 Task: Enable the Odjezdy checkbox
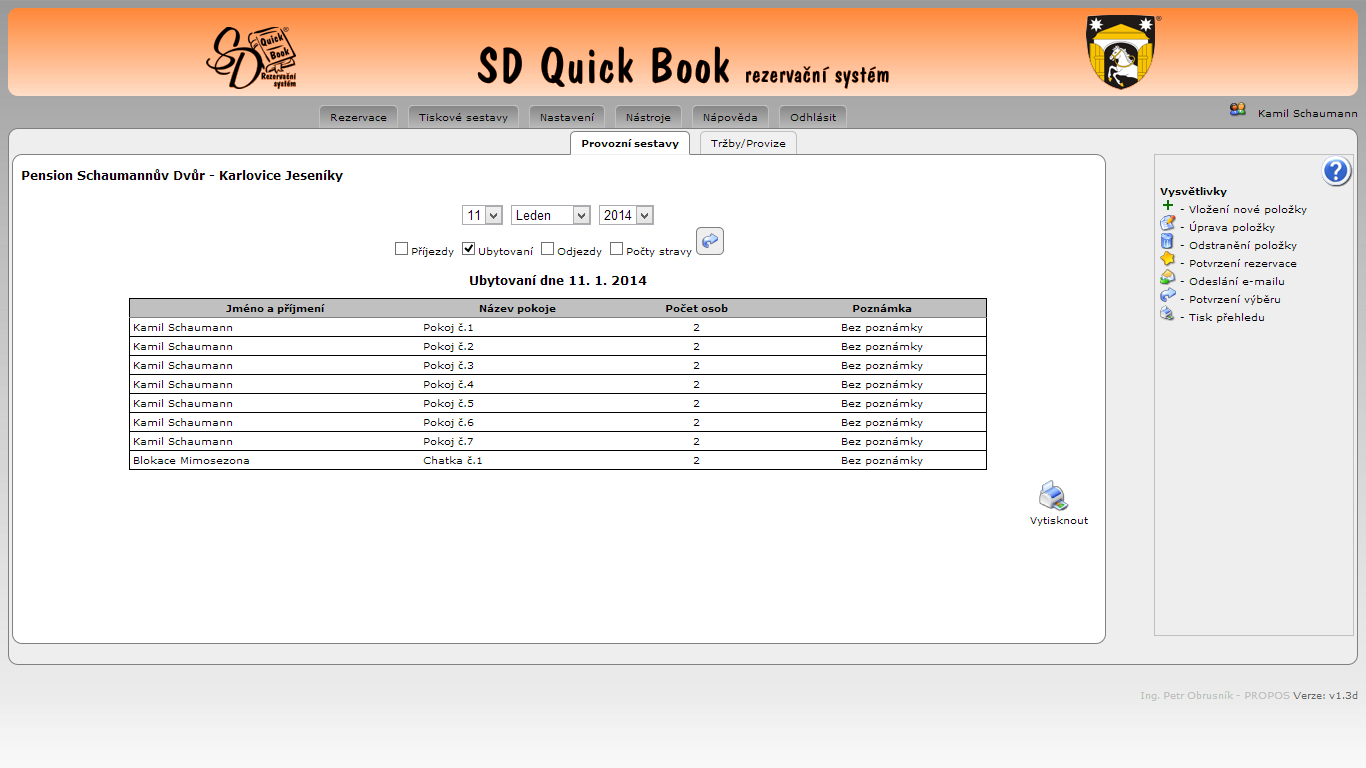(x=547, y=249)
